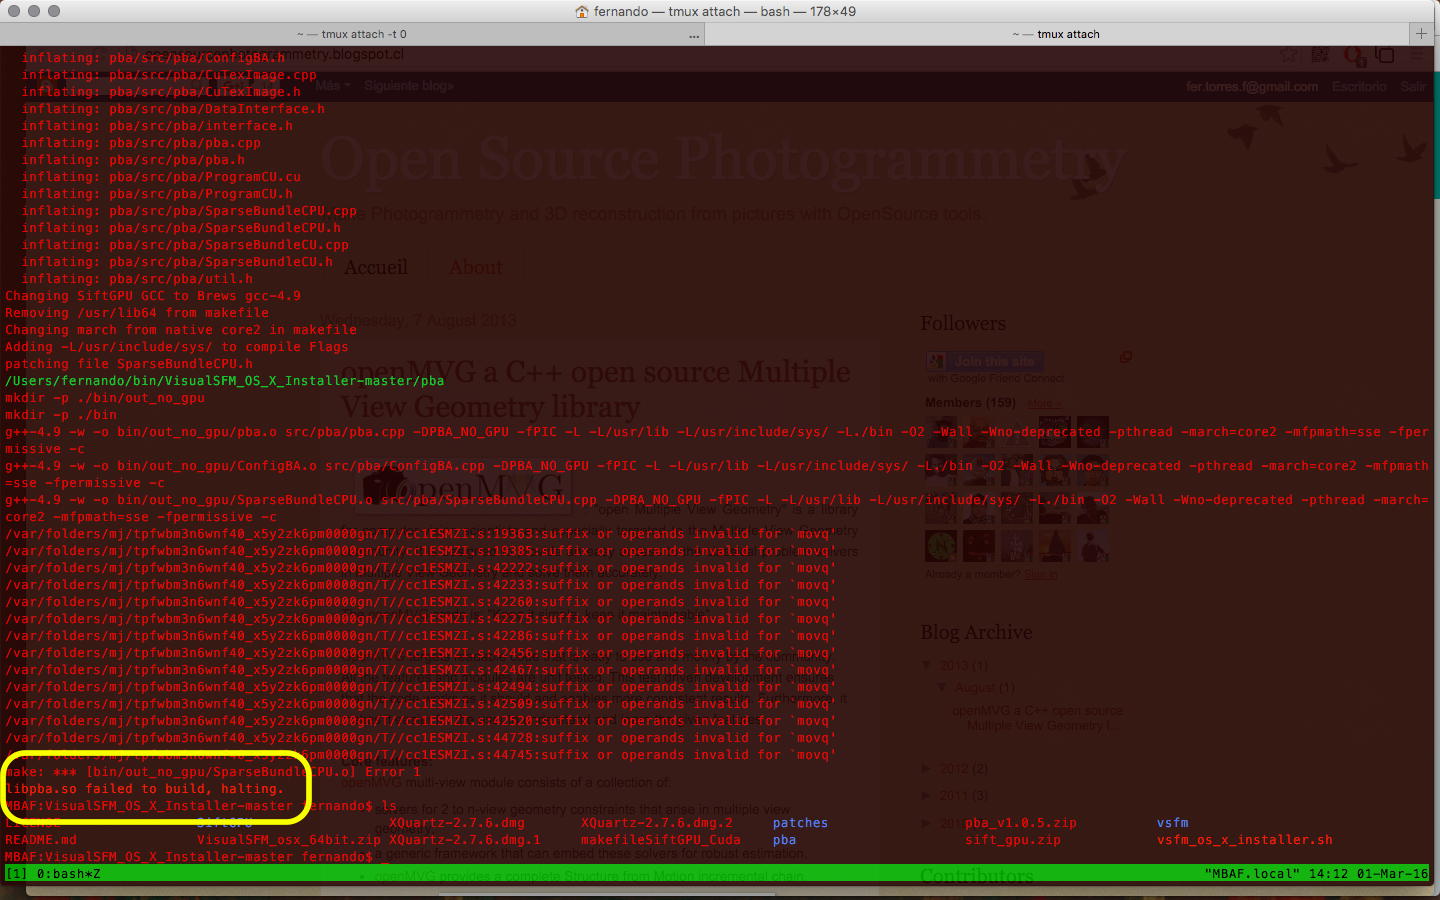1440x900 pixels.
Task: Click file 'XQuartz-2.7.6.dmg.1' in ls output
Action: click(464, 840)
